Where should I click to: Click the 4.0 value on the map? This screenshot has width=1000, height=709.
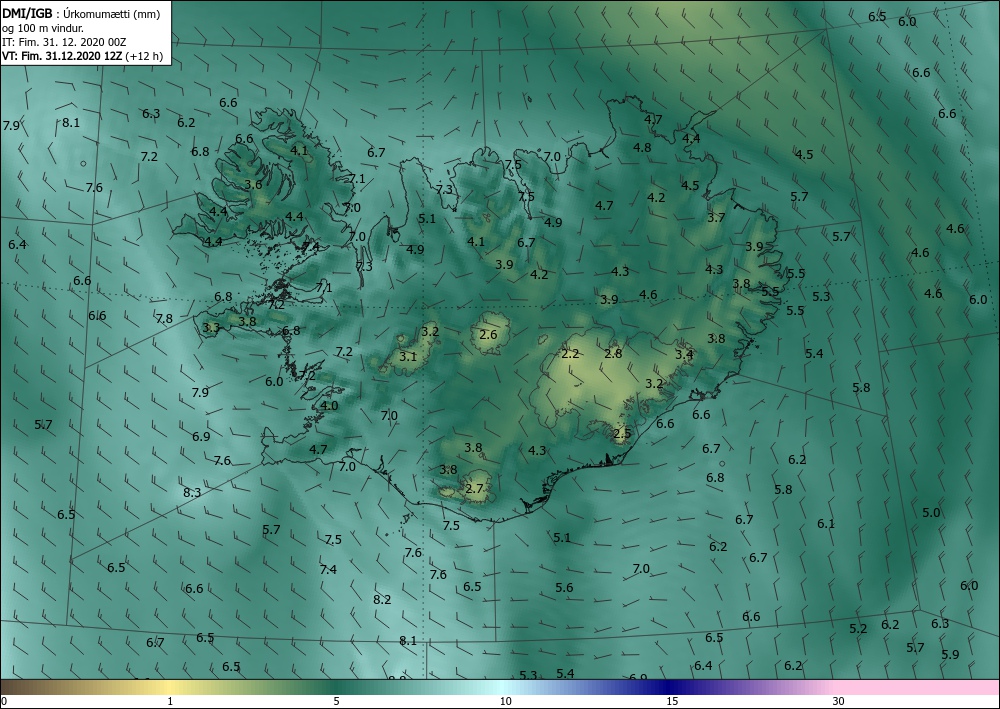click(329, 406)
